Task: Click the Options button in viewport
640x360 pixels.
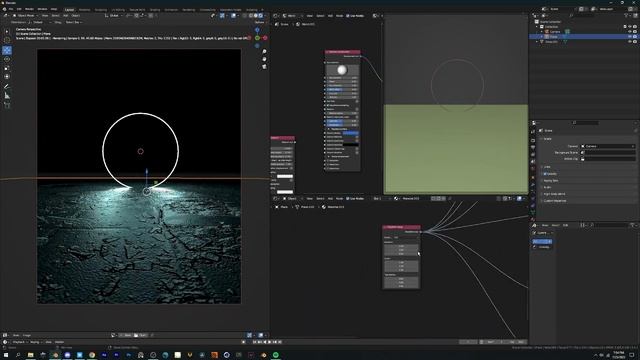Action: click(259, 22)
